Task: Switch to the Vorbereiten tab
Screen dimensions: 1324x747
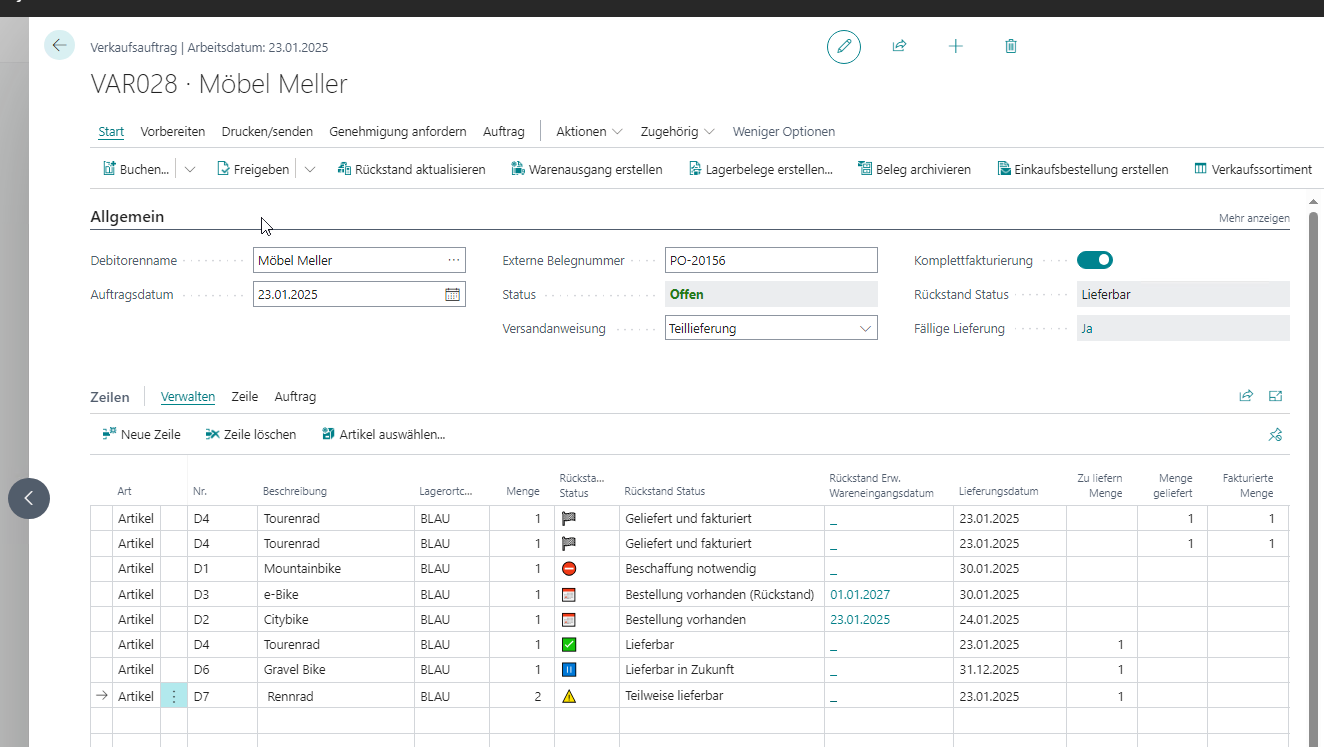Action: pyautogui.click(x=172, y=132)
